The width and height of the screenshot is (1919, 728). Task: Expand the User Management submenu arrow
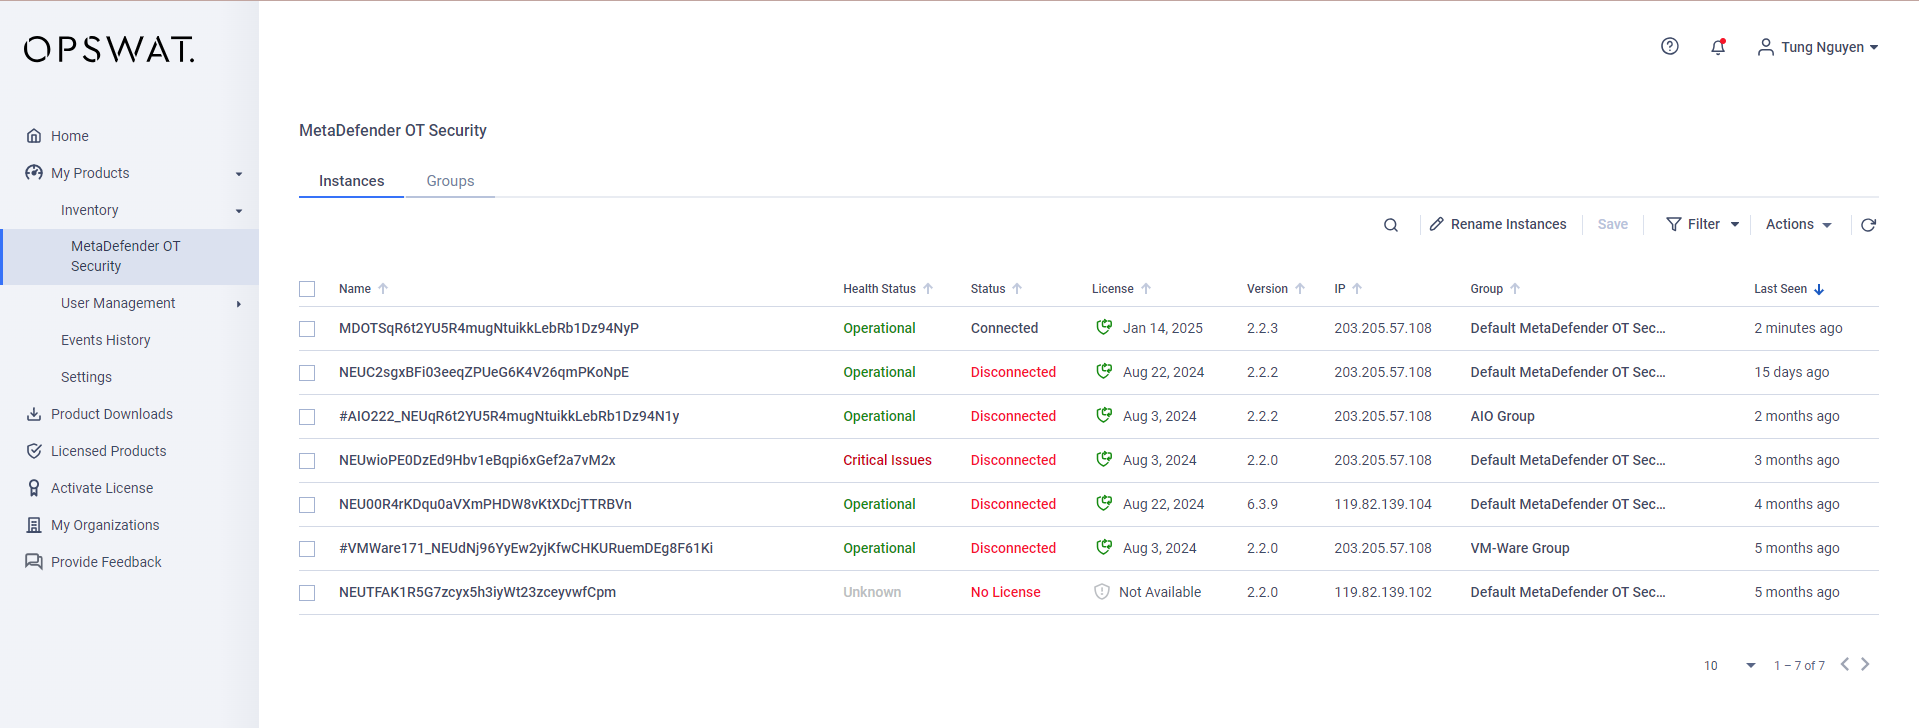(239, 304)
